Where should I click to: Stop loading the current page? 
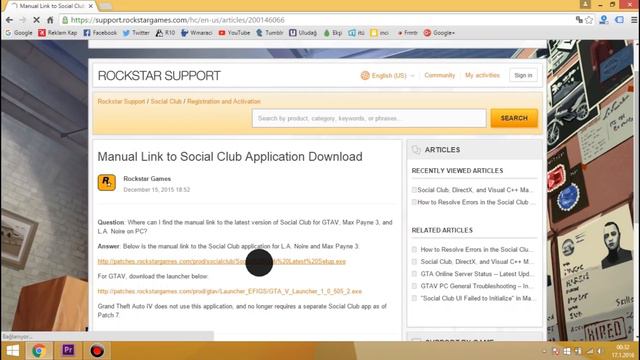tap(36, 20)
